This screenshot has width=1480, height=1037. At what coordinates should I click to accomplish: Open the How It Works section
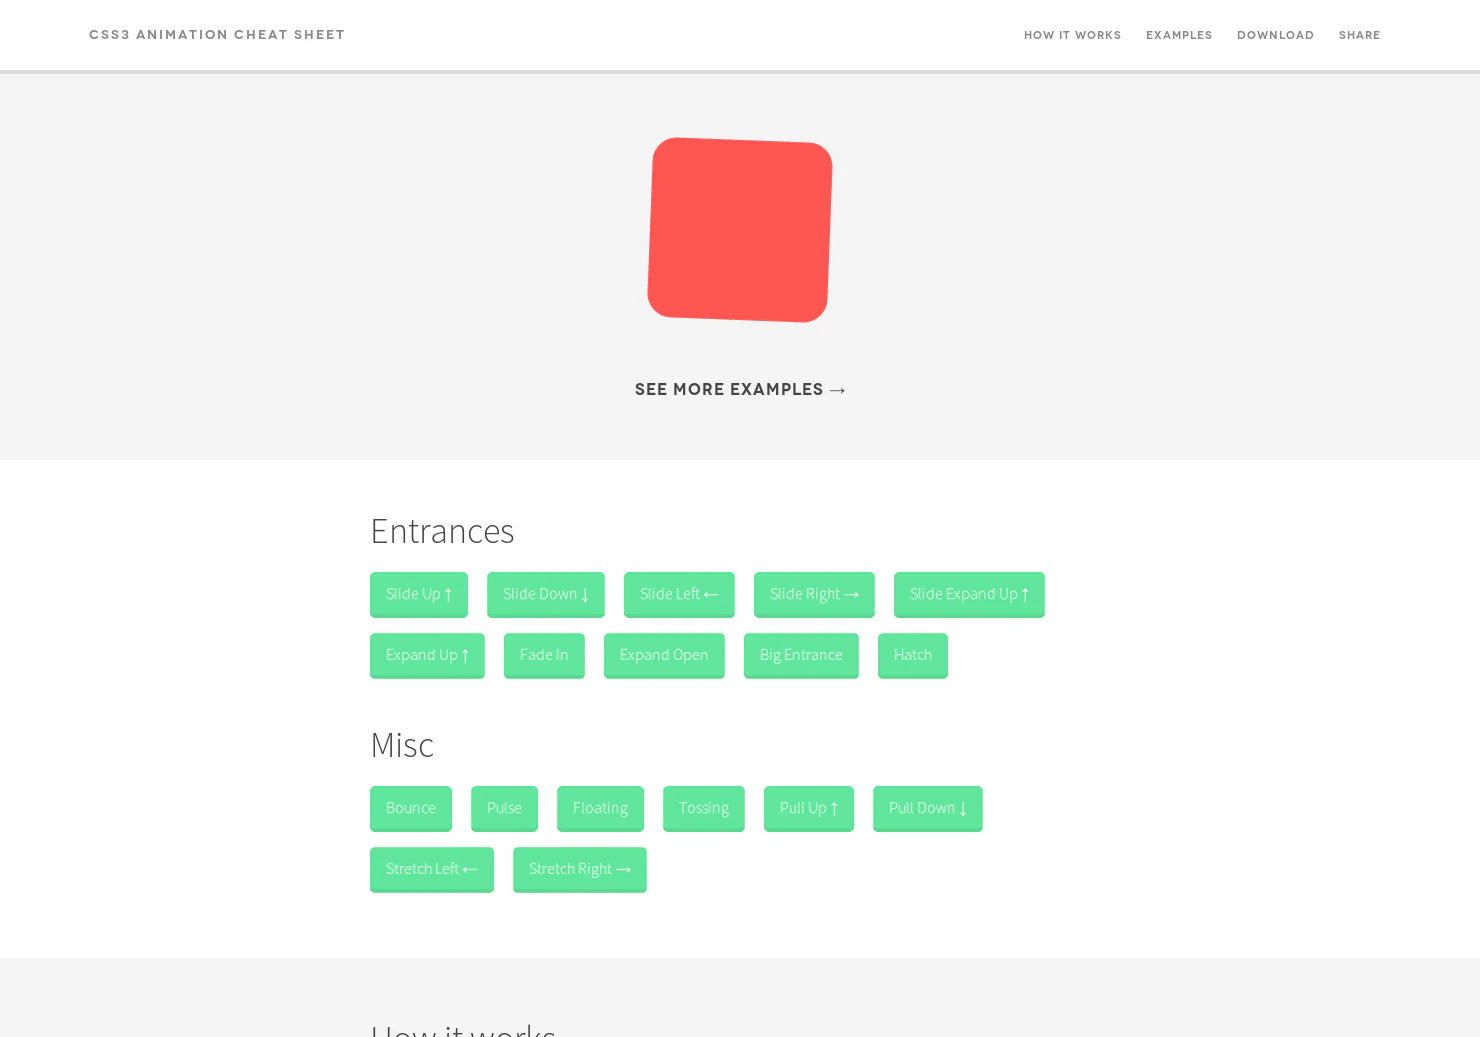(1072, 35)
